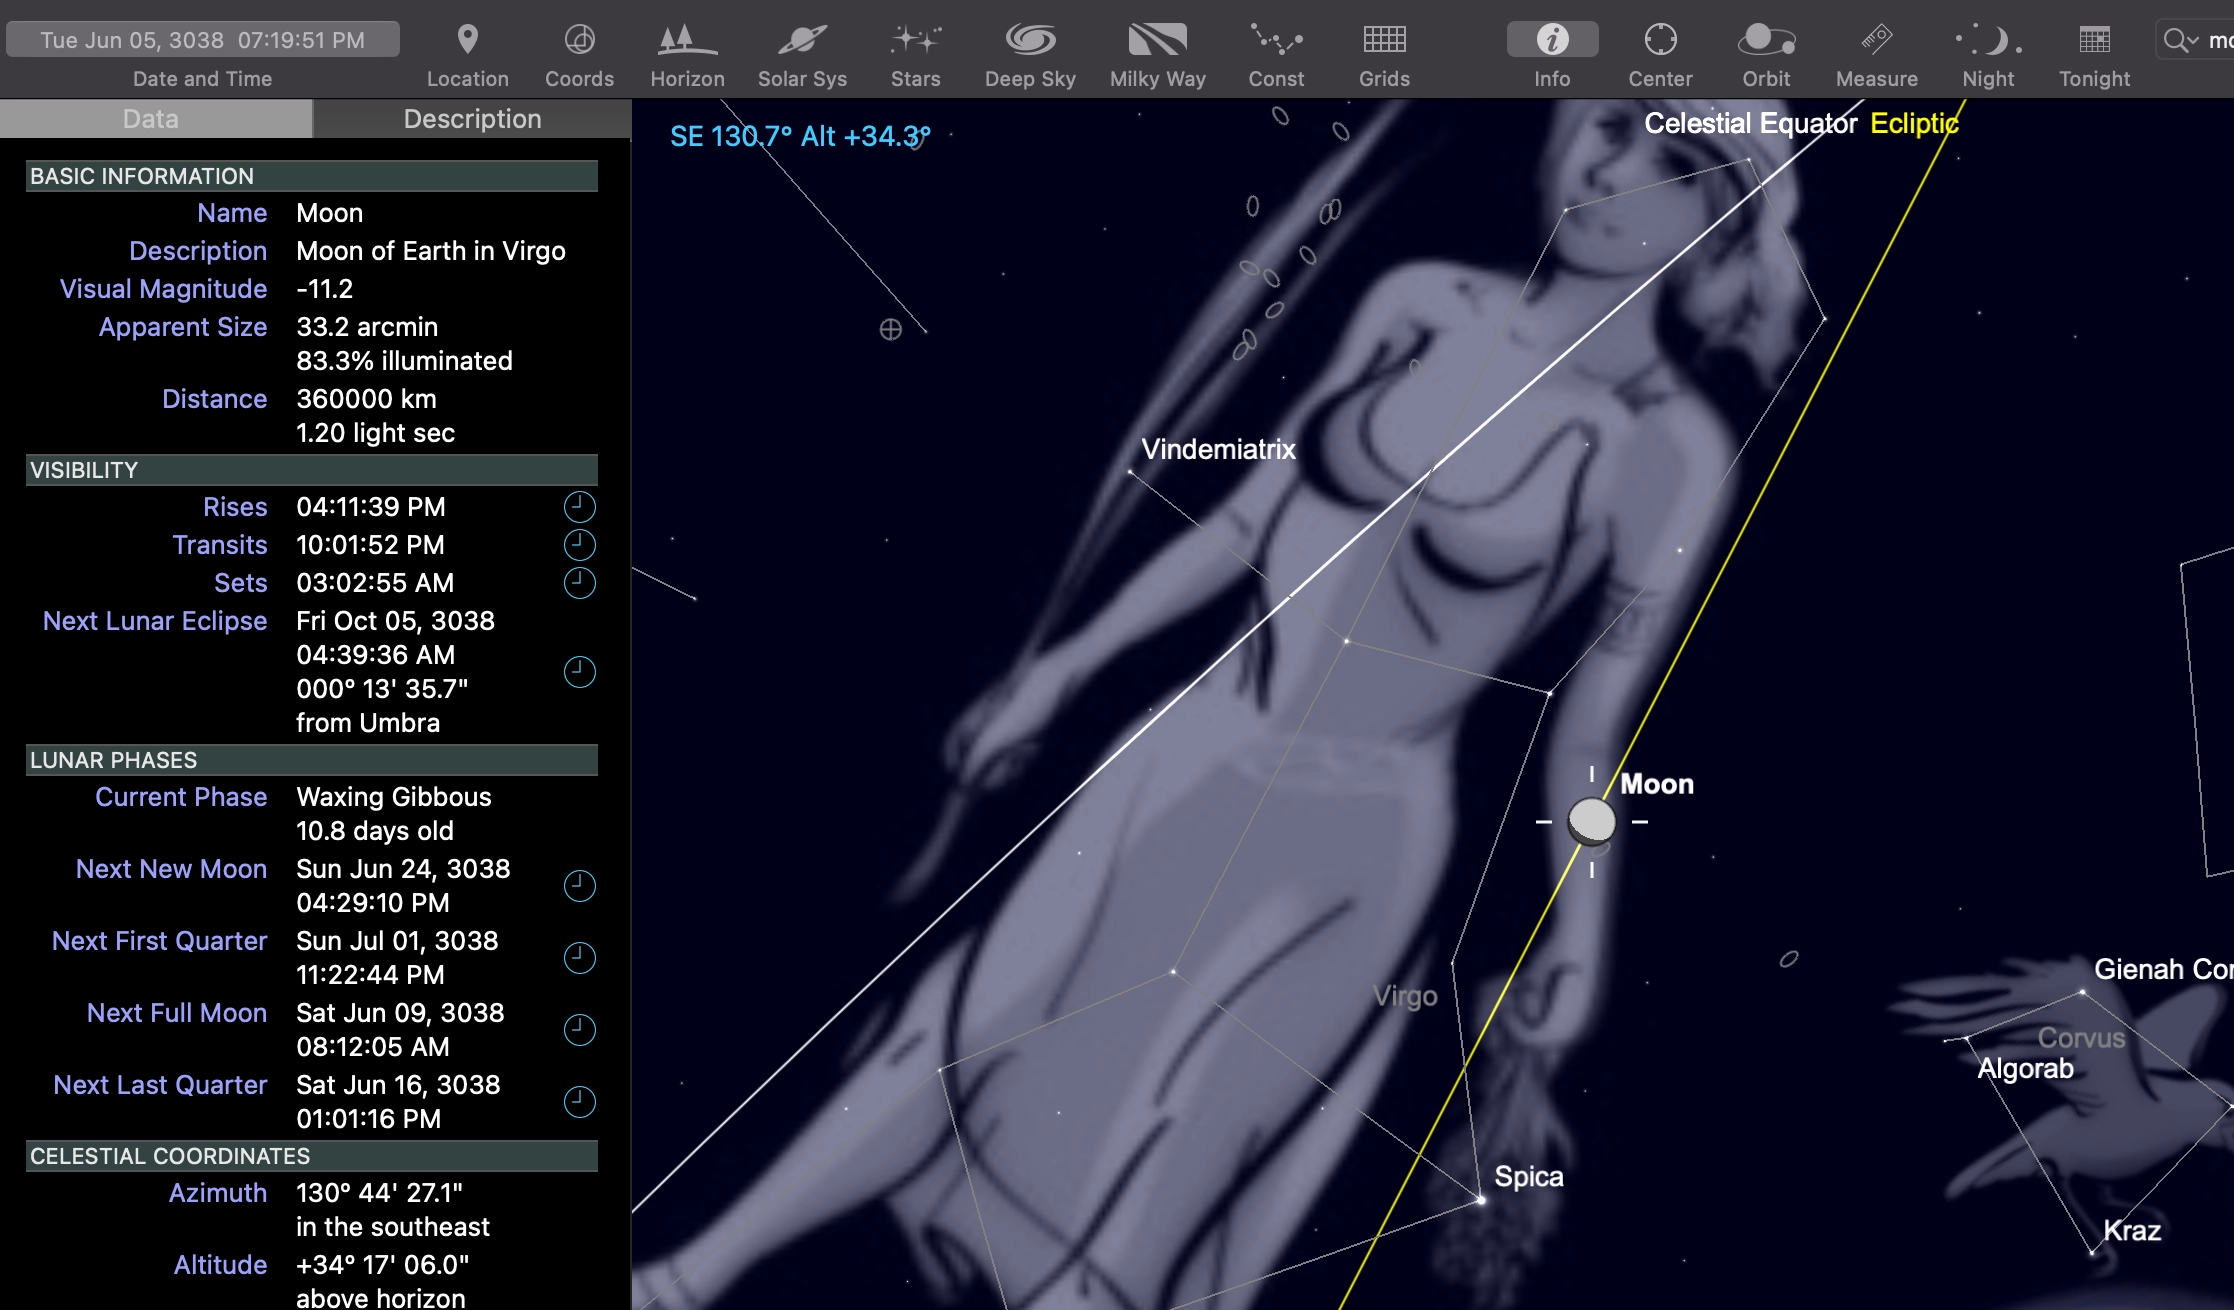Set time to moonset via Sets clock
The width and height of the screenshot is (2234, 1310).
(x=579, y=583)
